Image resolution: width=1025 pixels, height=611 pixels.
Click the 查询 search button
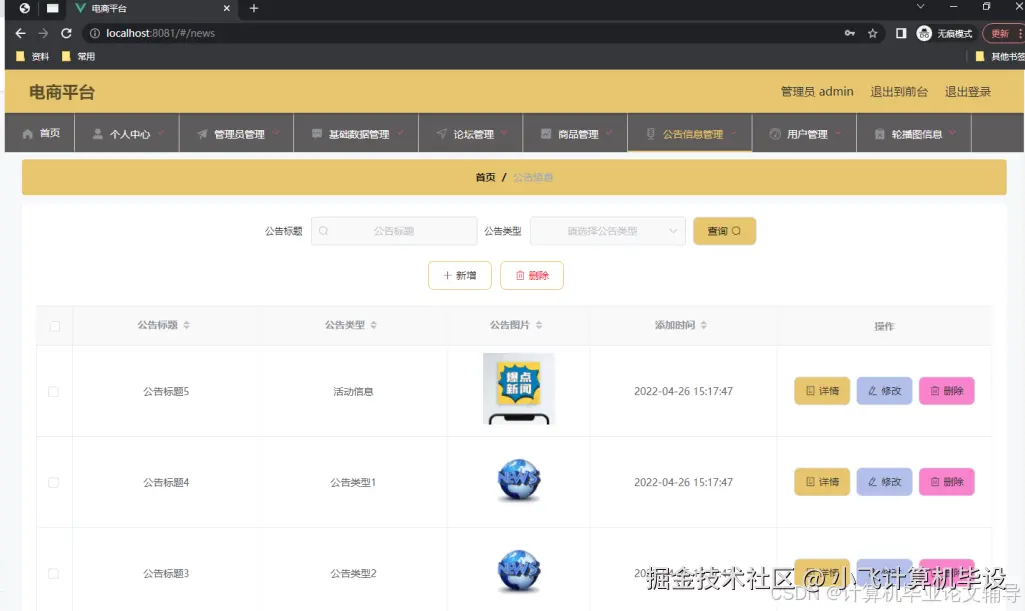(x=723, y=231)
